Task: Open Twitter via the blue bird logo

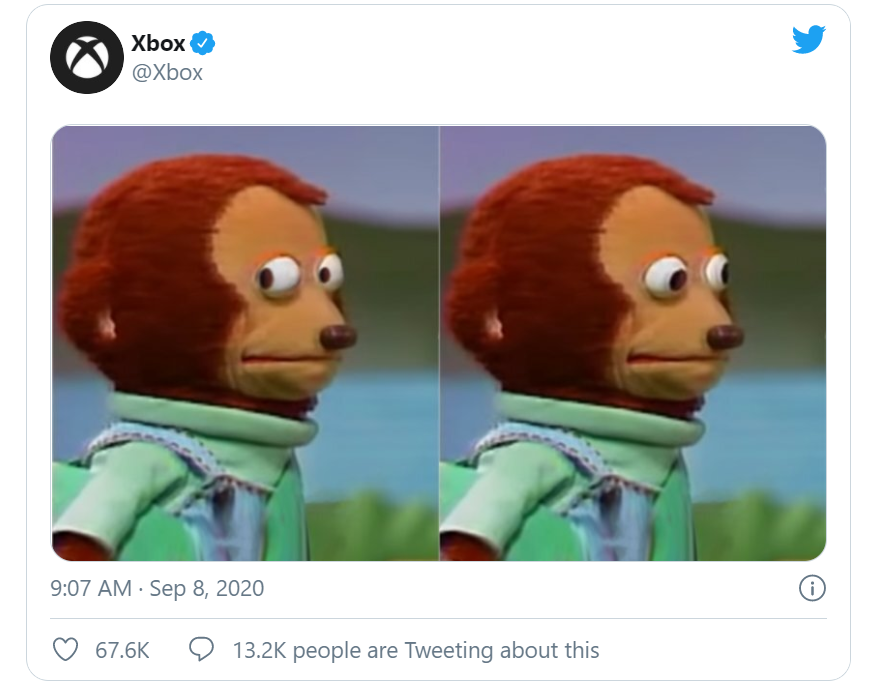Action: tap(808, 40)
